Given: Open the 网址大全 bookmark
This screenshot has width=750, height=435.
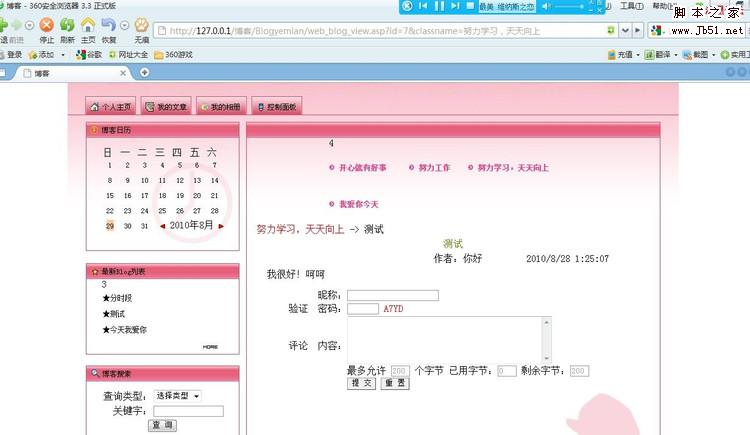Looking at the screenshot, I should (128, 55).
